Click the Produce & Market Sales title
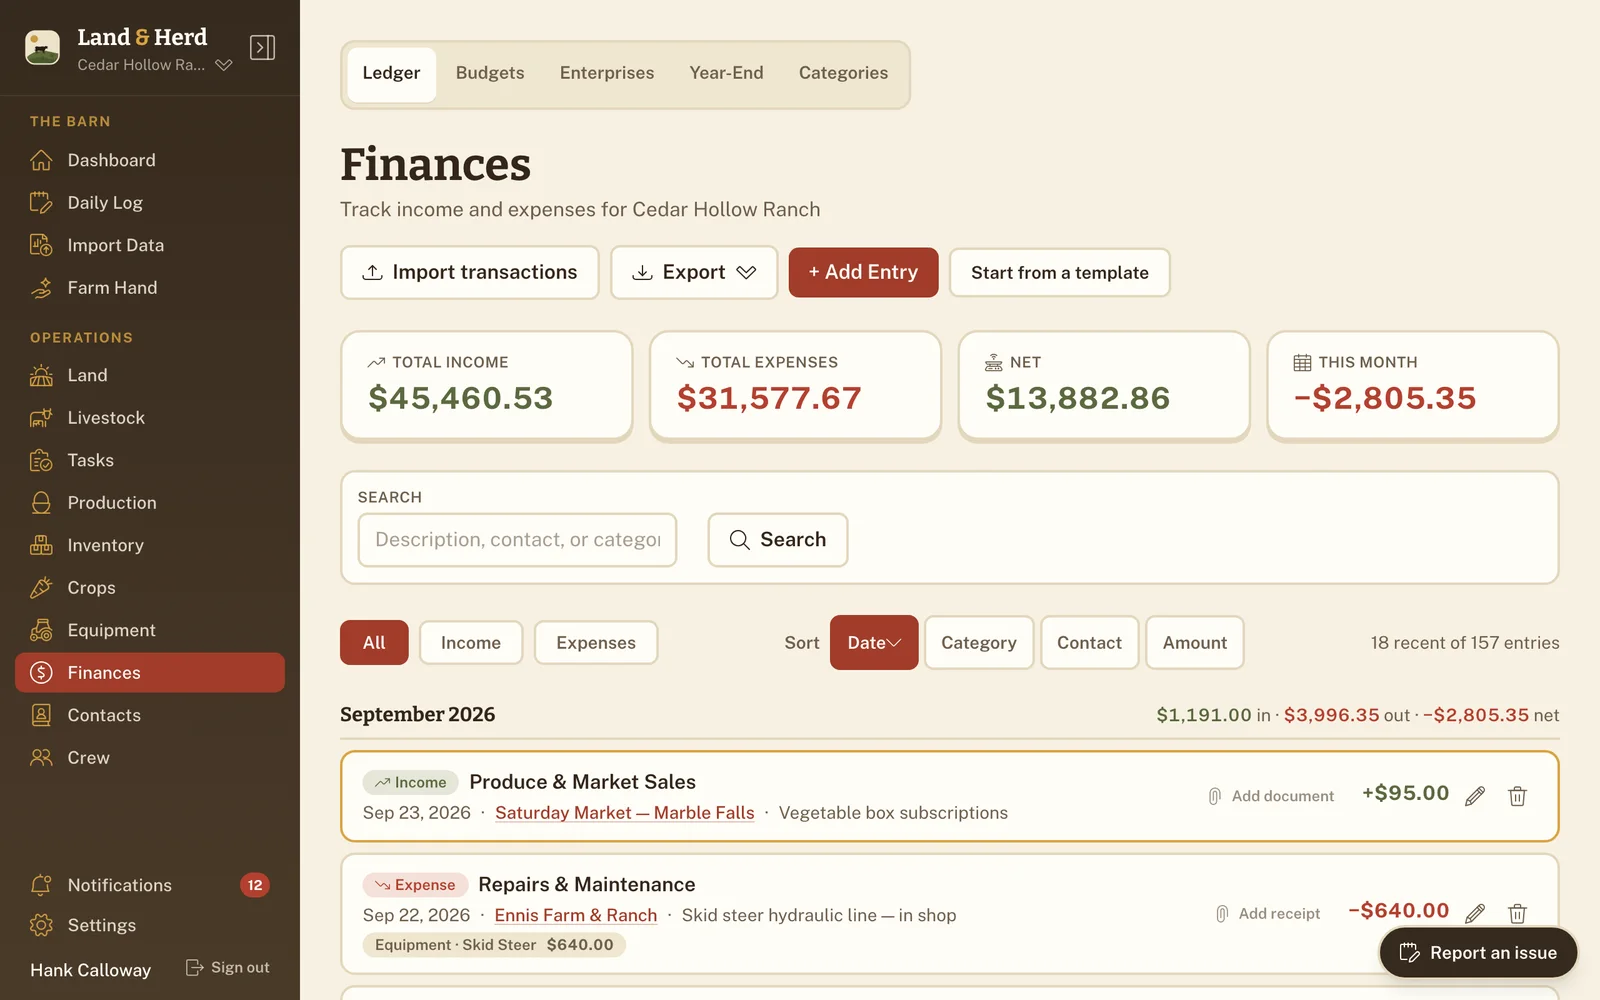Image resolution: width=1600 pixels, height=1000 pixels. (583, 782)
